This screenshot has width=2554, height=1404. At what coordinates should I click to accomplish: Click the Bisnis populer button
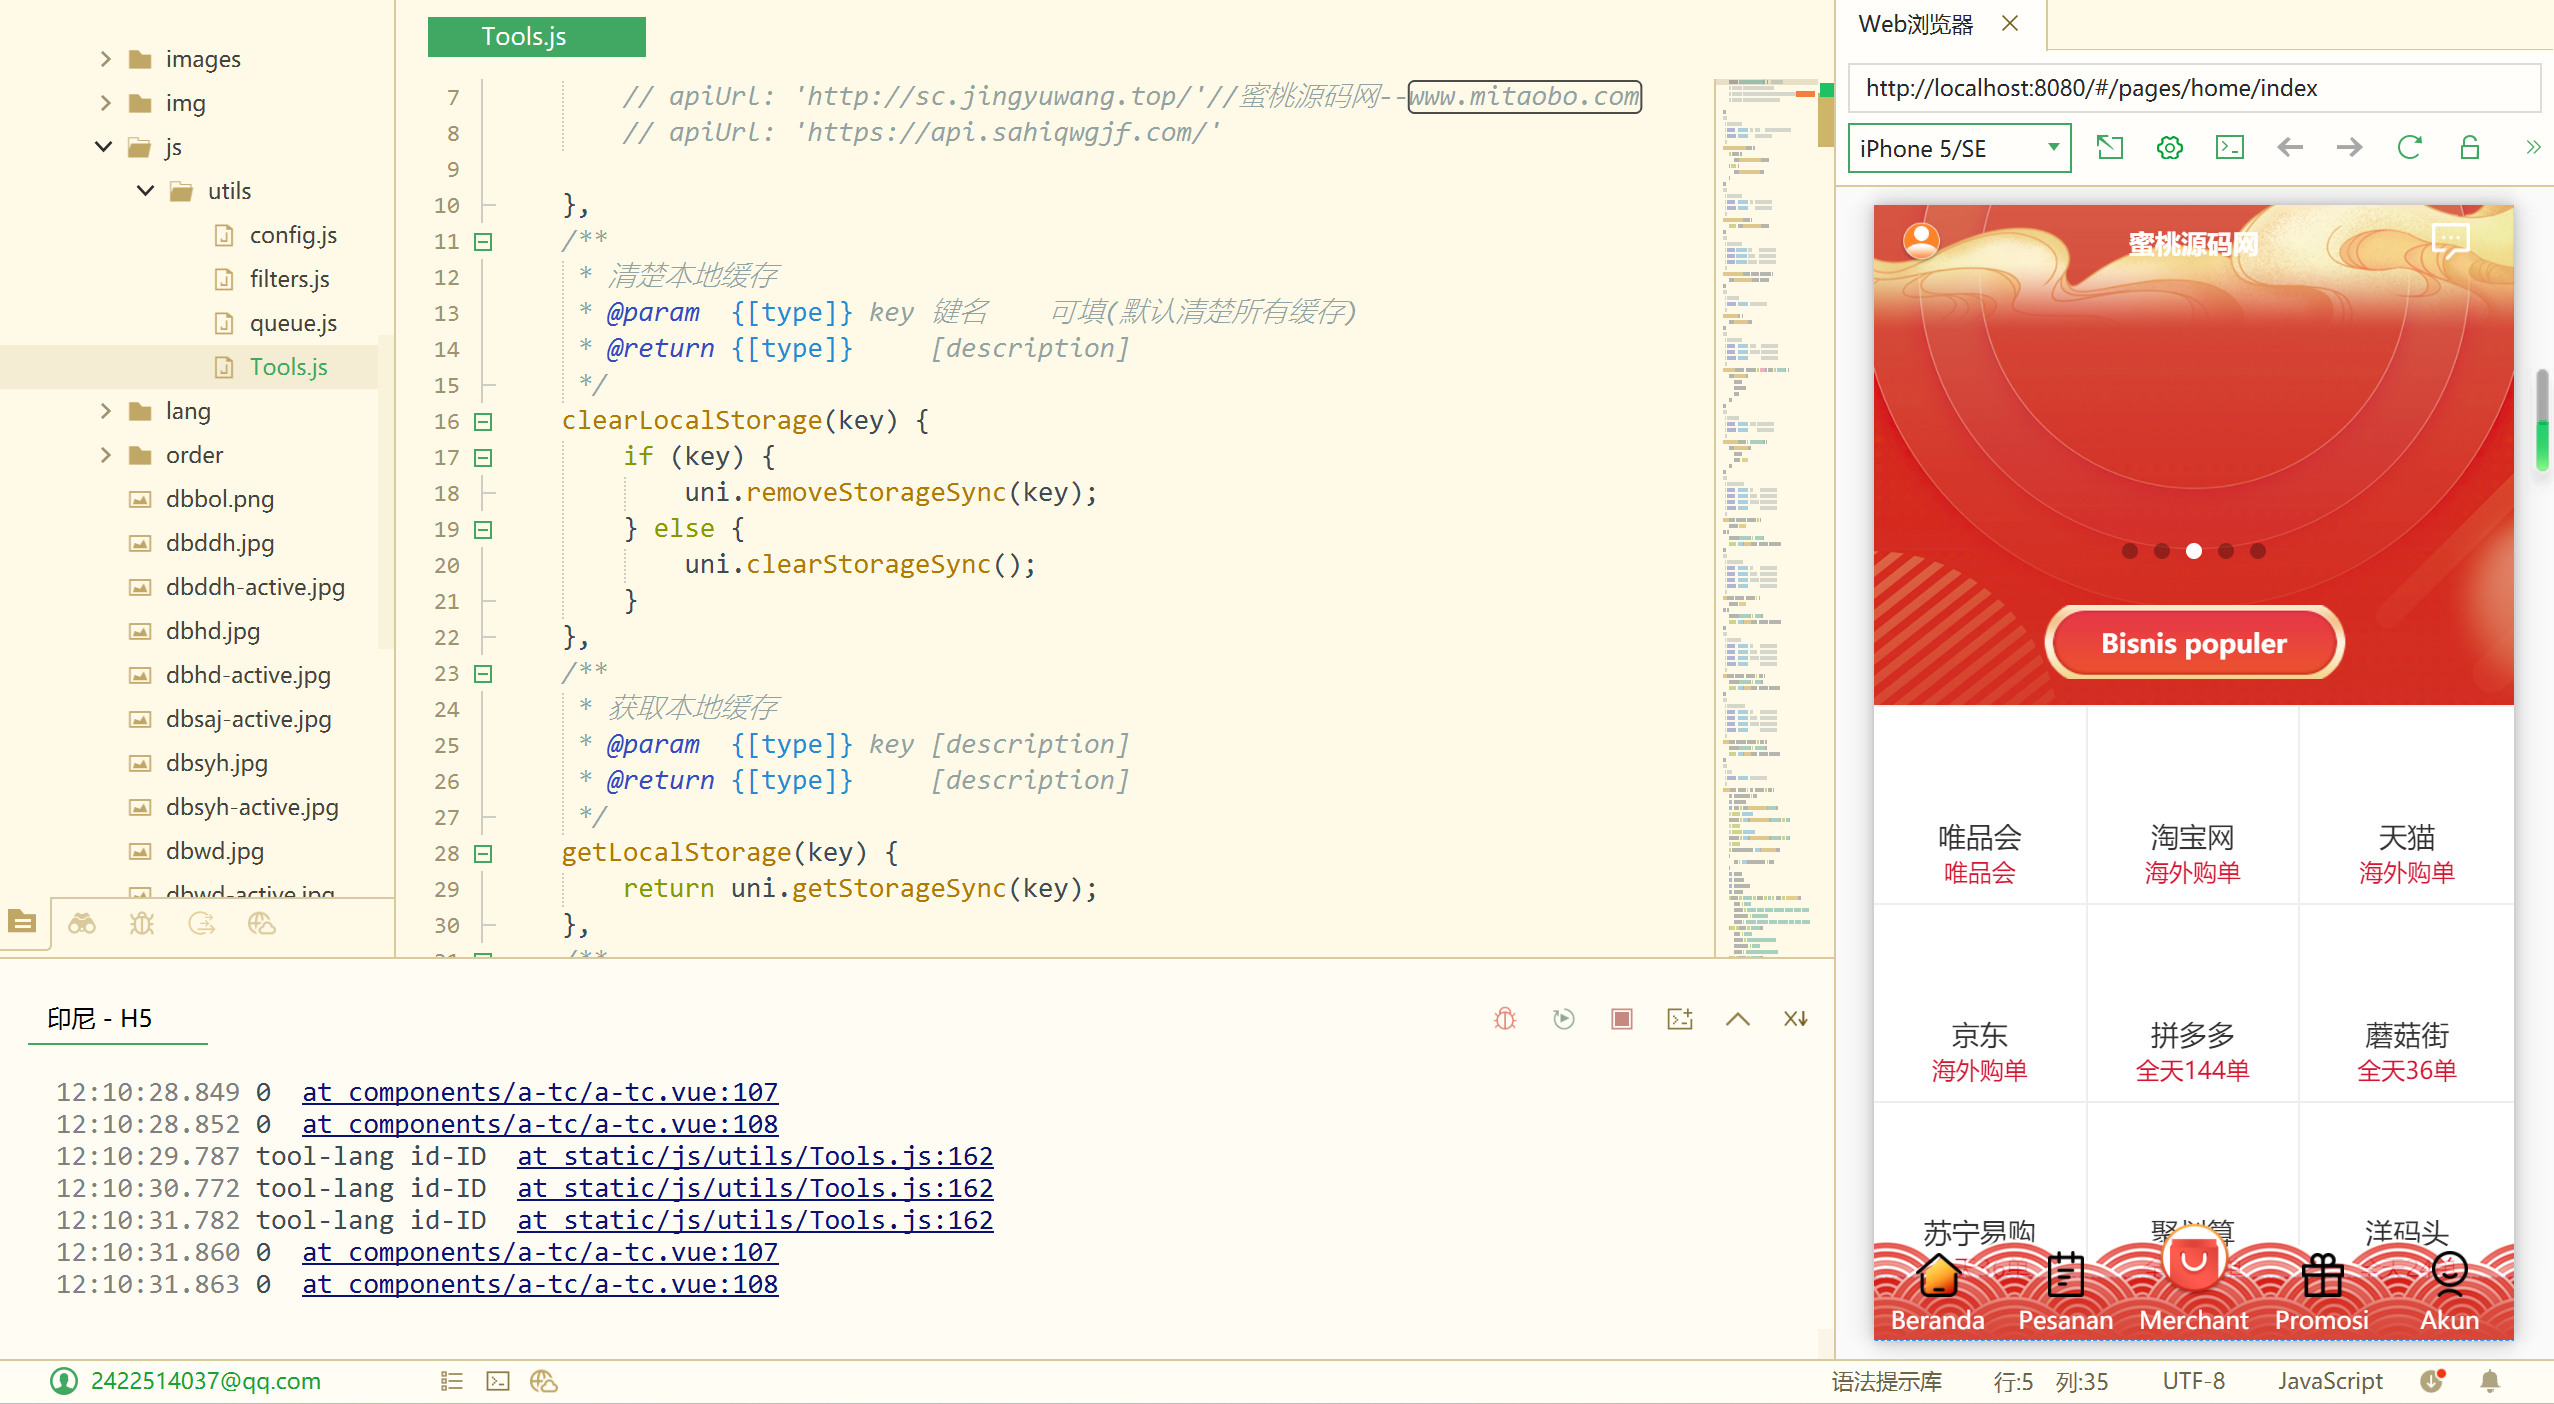pos(2194,643)
